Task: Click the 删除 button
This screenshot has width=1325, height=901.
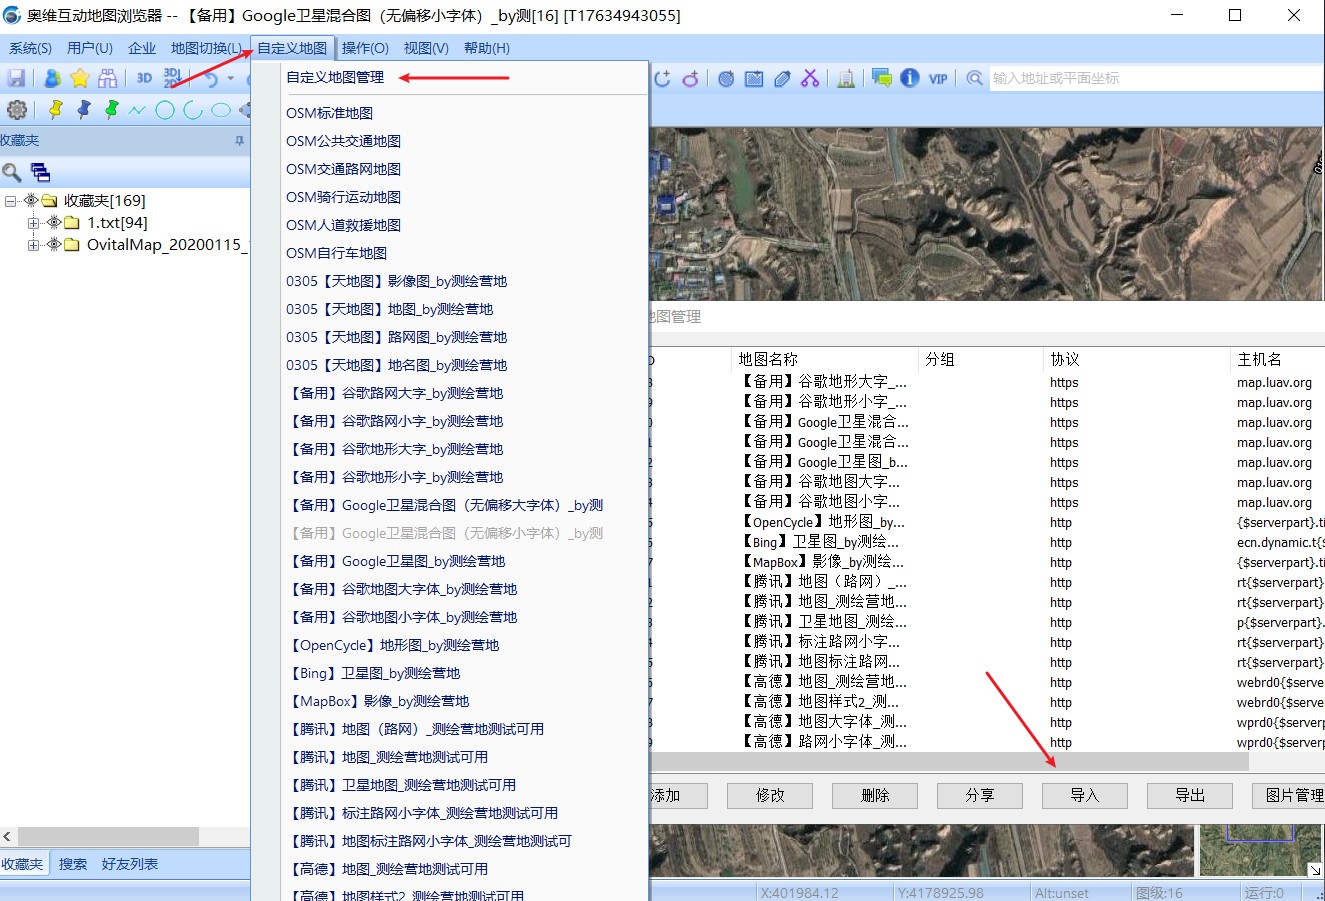Action: (875, 795)
